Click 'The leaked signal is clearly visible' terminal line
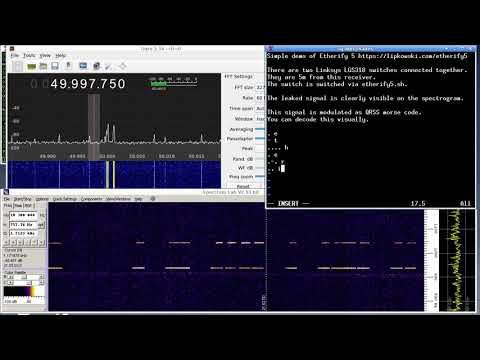480x360 pixels. (x=365, y=98)
